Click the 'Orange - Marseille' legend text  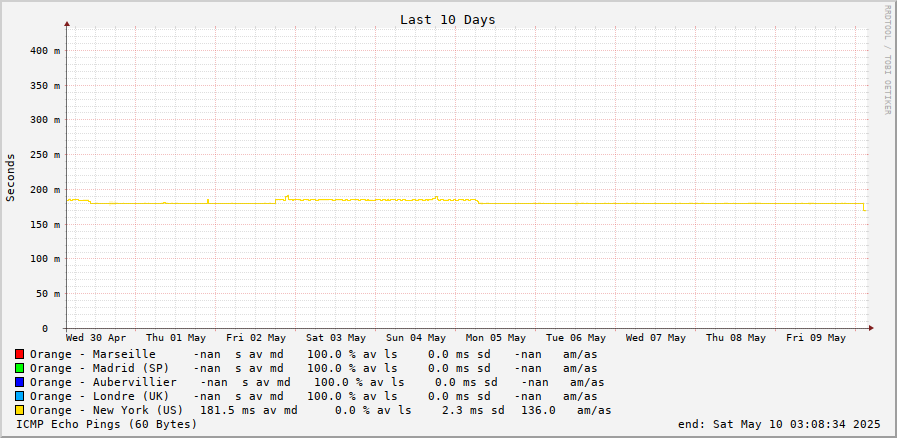click(93, 354)
